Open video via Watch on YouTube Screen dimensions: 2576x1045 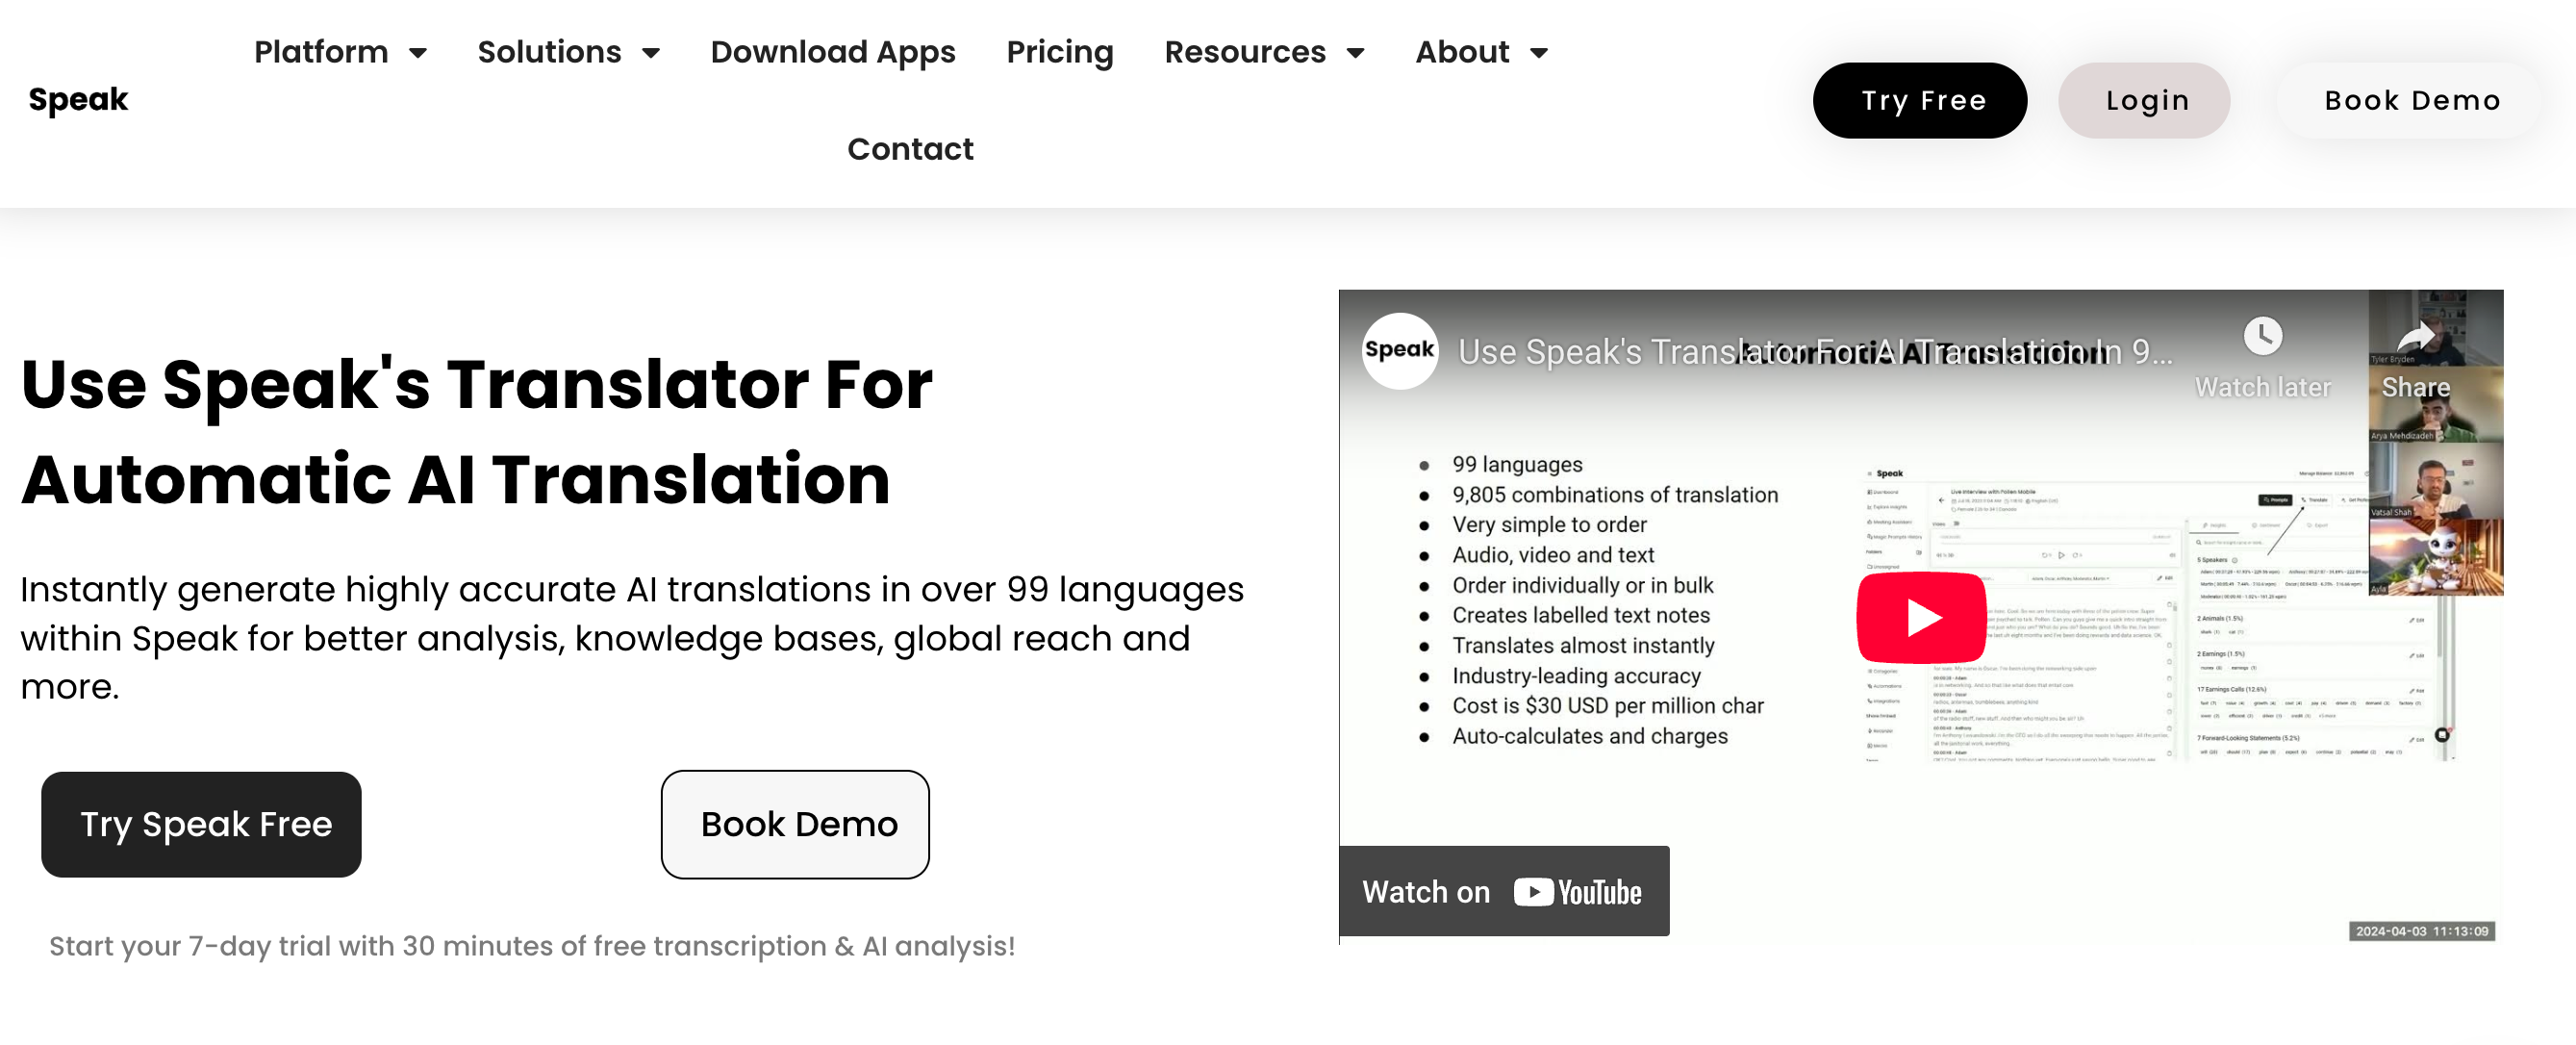tap(1503, 891)
